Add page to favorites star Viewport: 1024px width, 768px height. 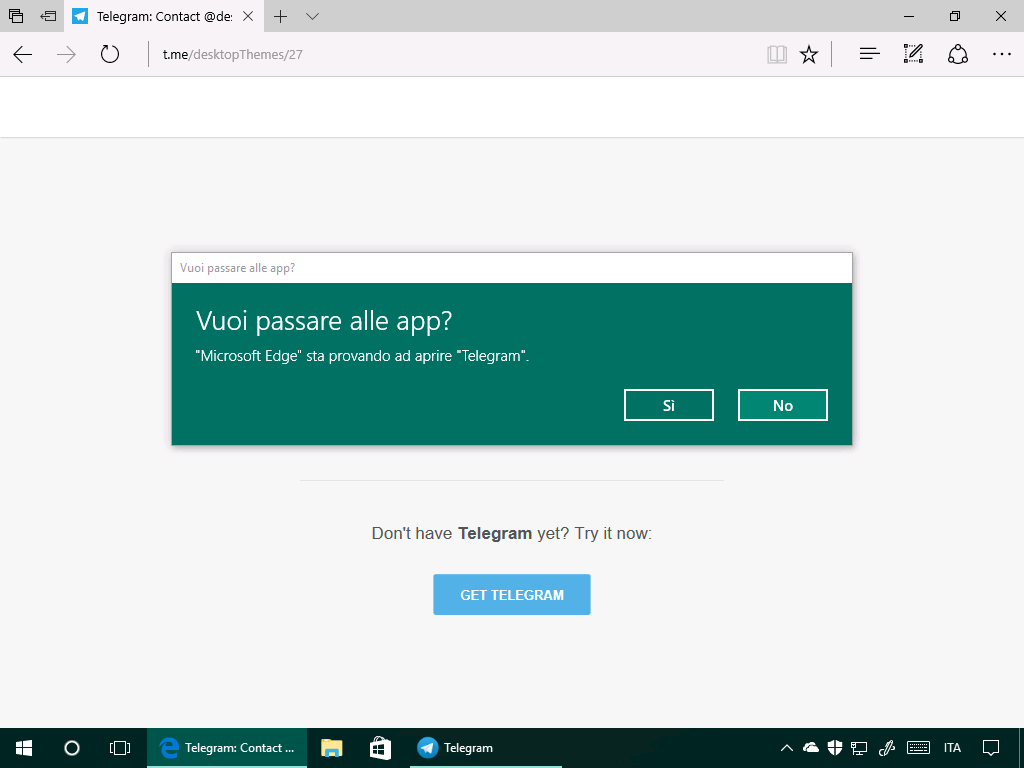pos(809,54)
